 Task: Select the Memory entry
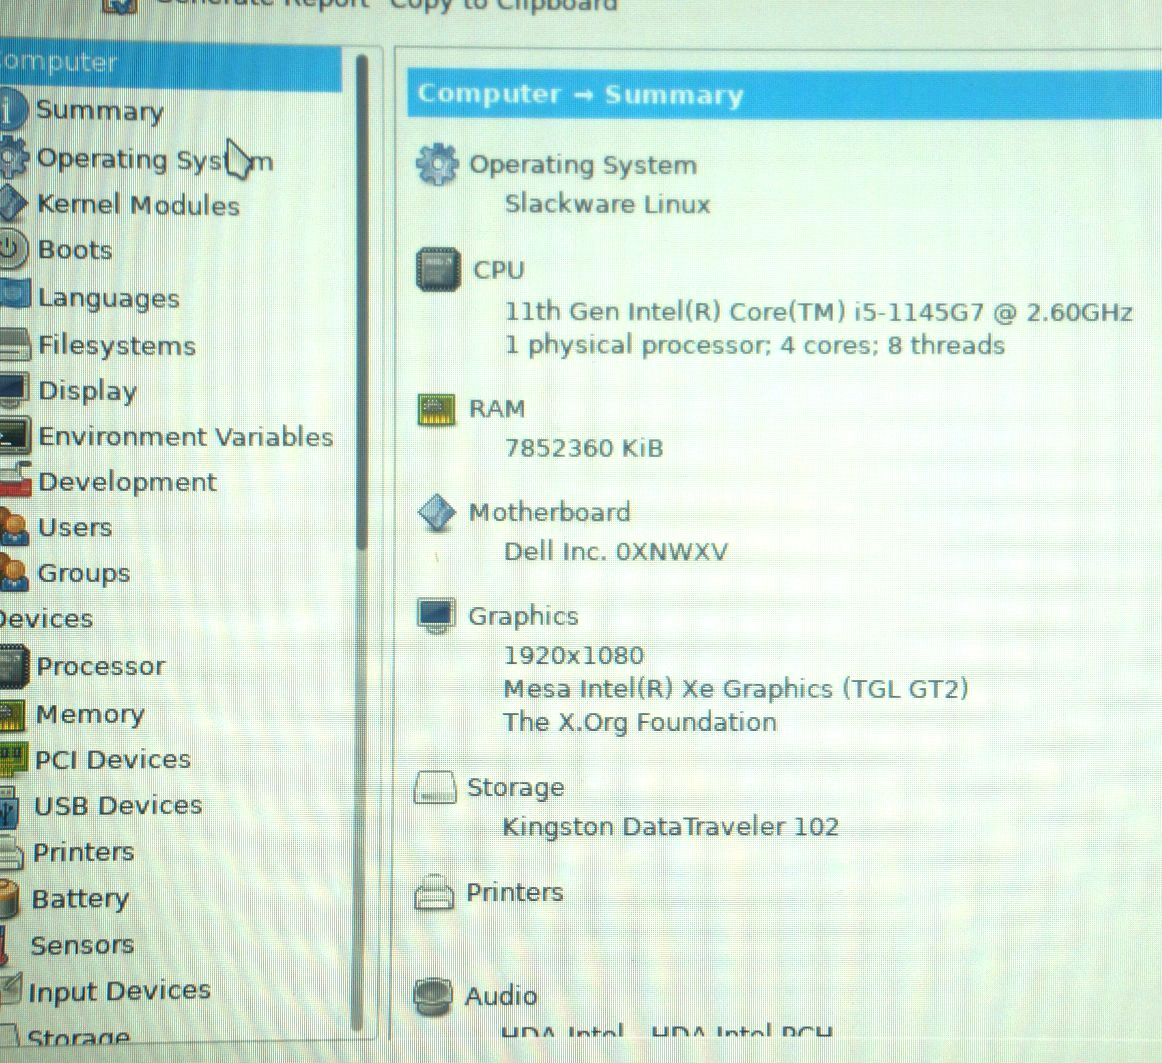click(x=90, y=715)
